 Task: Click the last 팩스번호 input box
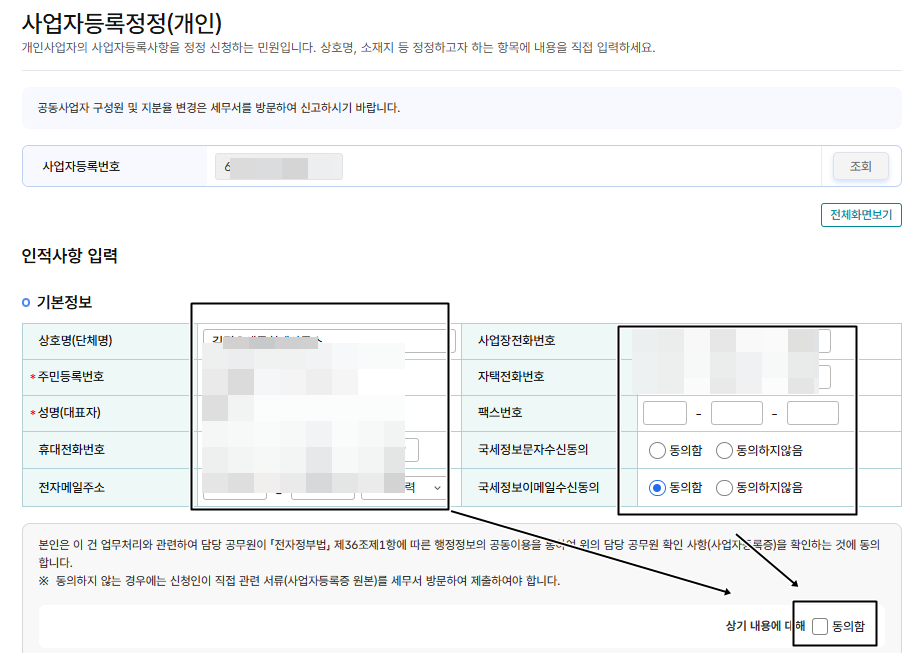click(x=810, y=412)
